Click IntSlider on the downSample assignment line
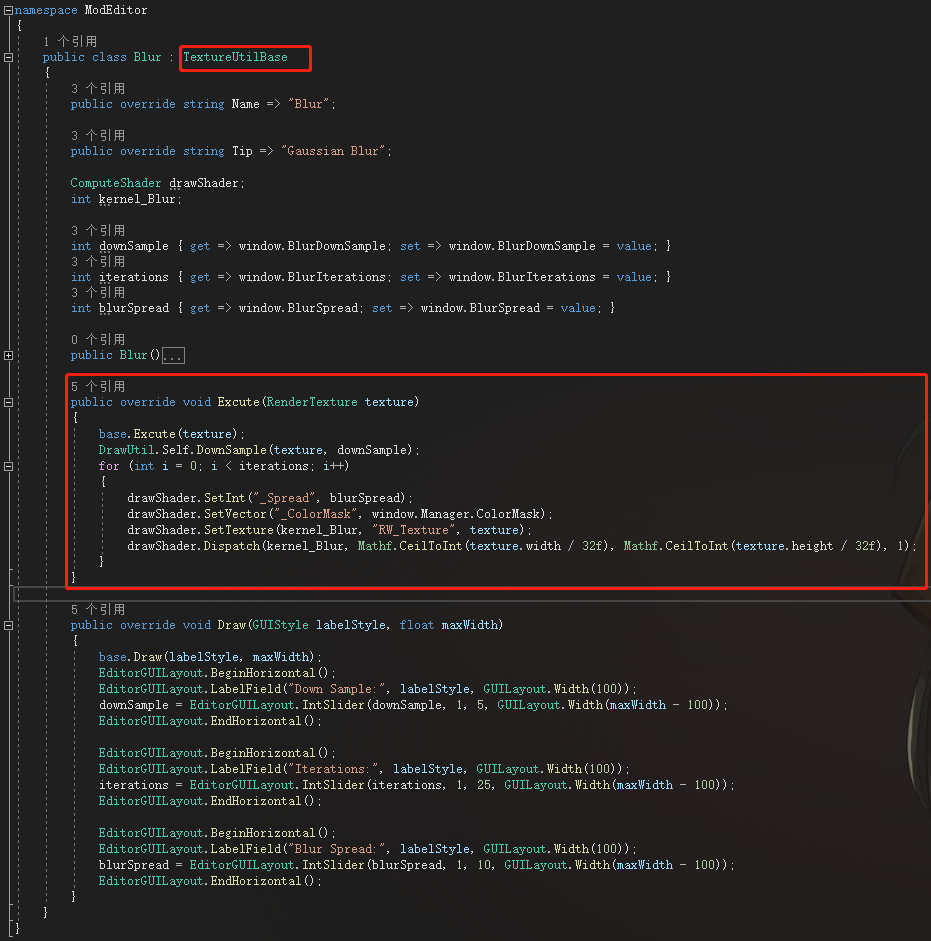Viewport: 931px width, 941px height. (x=333, y=705)
